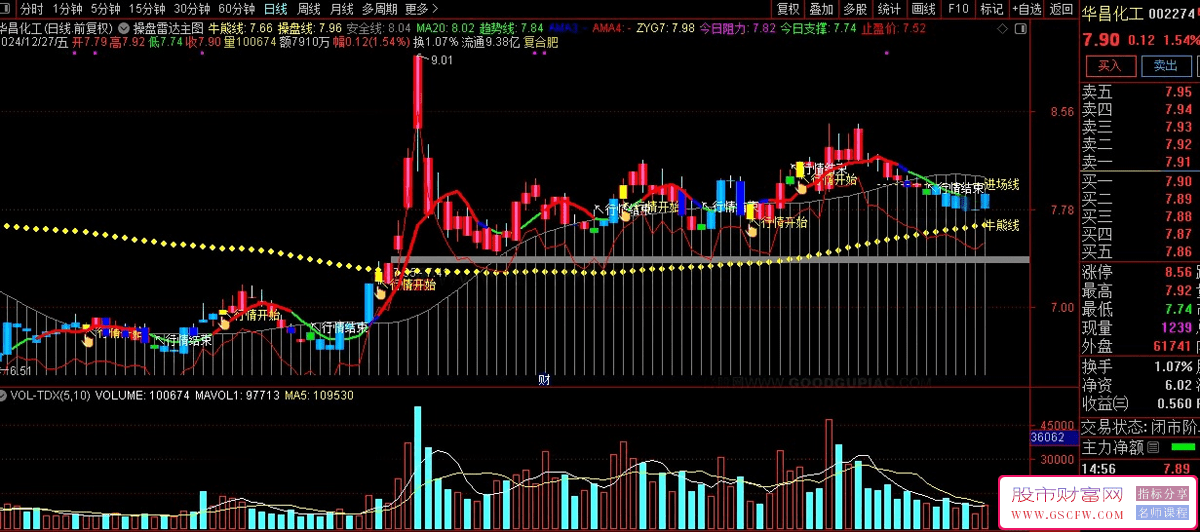This screenshot has width=1200, height=532.
Task: Open F10 company information
Action: (x=958, y=9)
